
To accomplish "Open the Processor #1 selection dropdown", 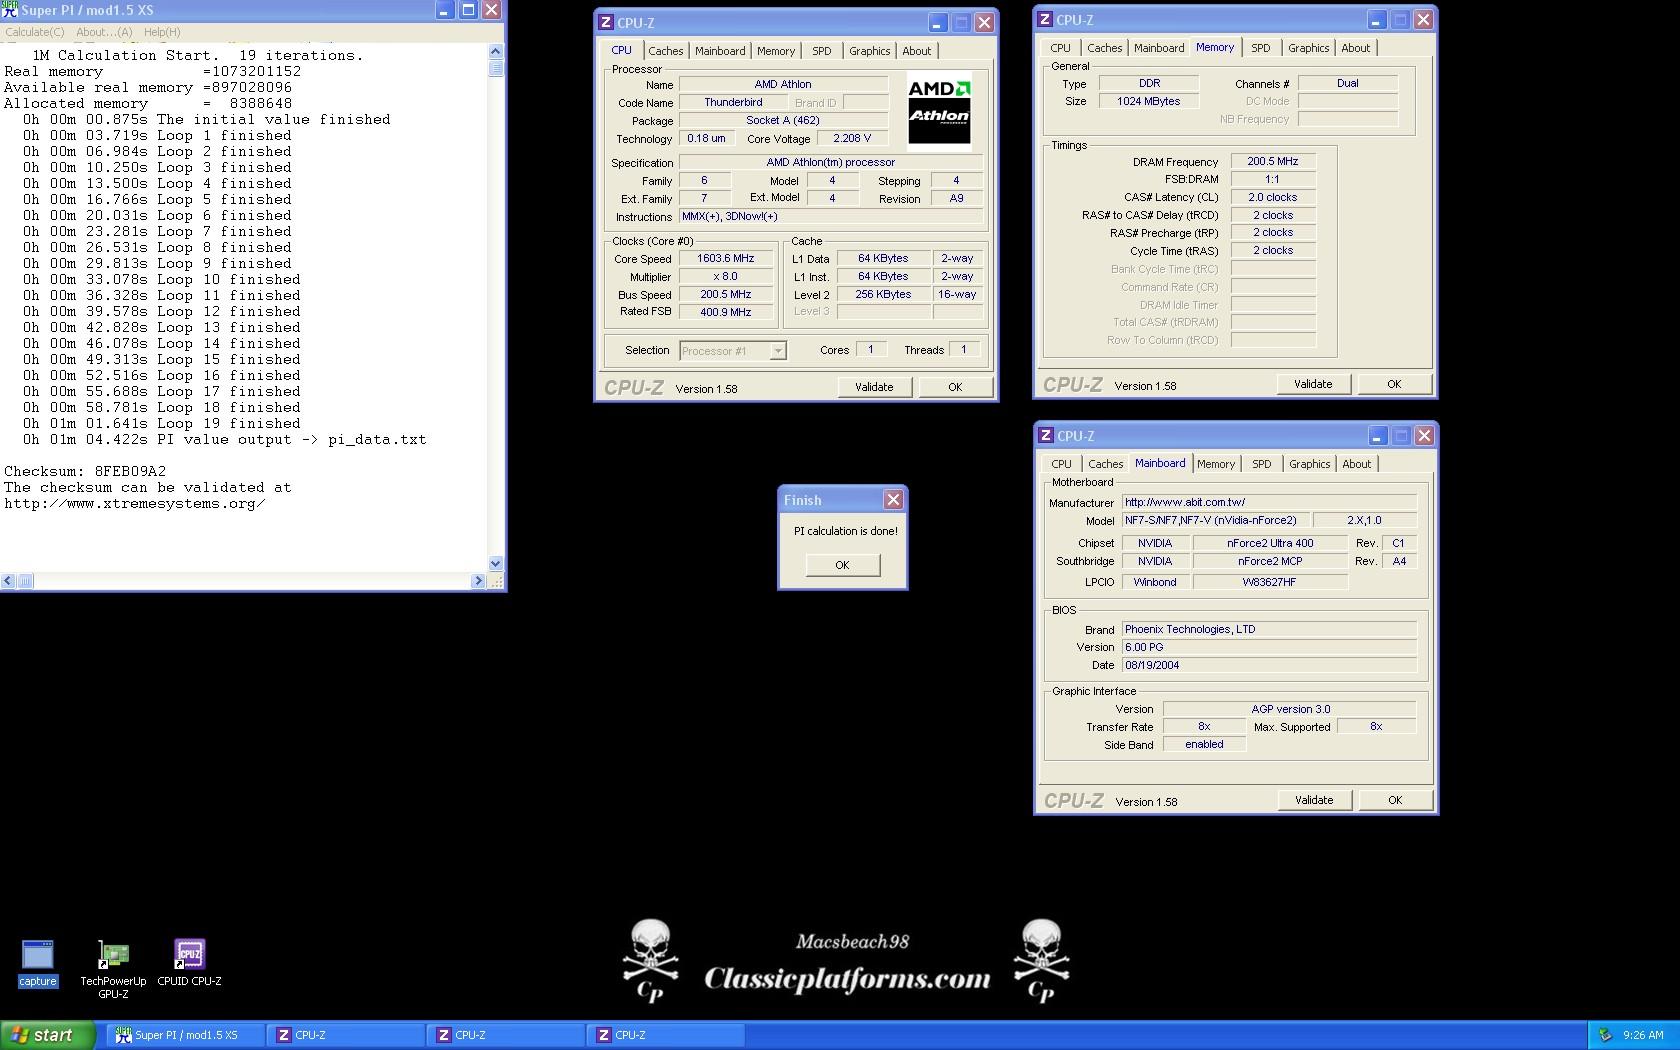I will click(x=733, y=351).
